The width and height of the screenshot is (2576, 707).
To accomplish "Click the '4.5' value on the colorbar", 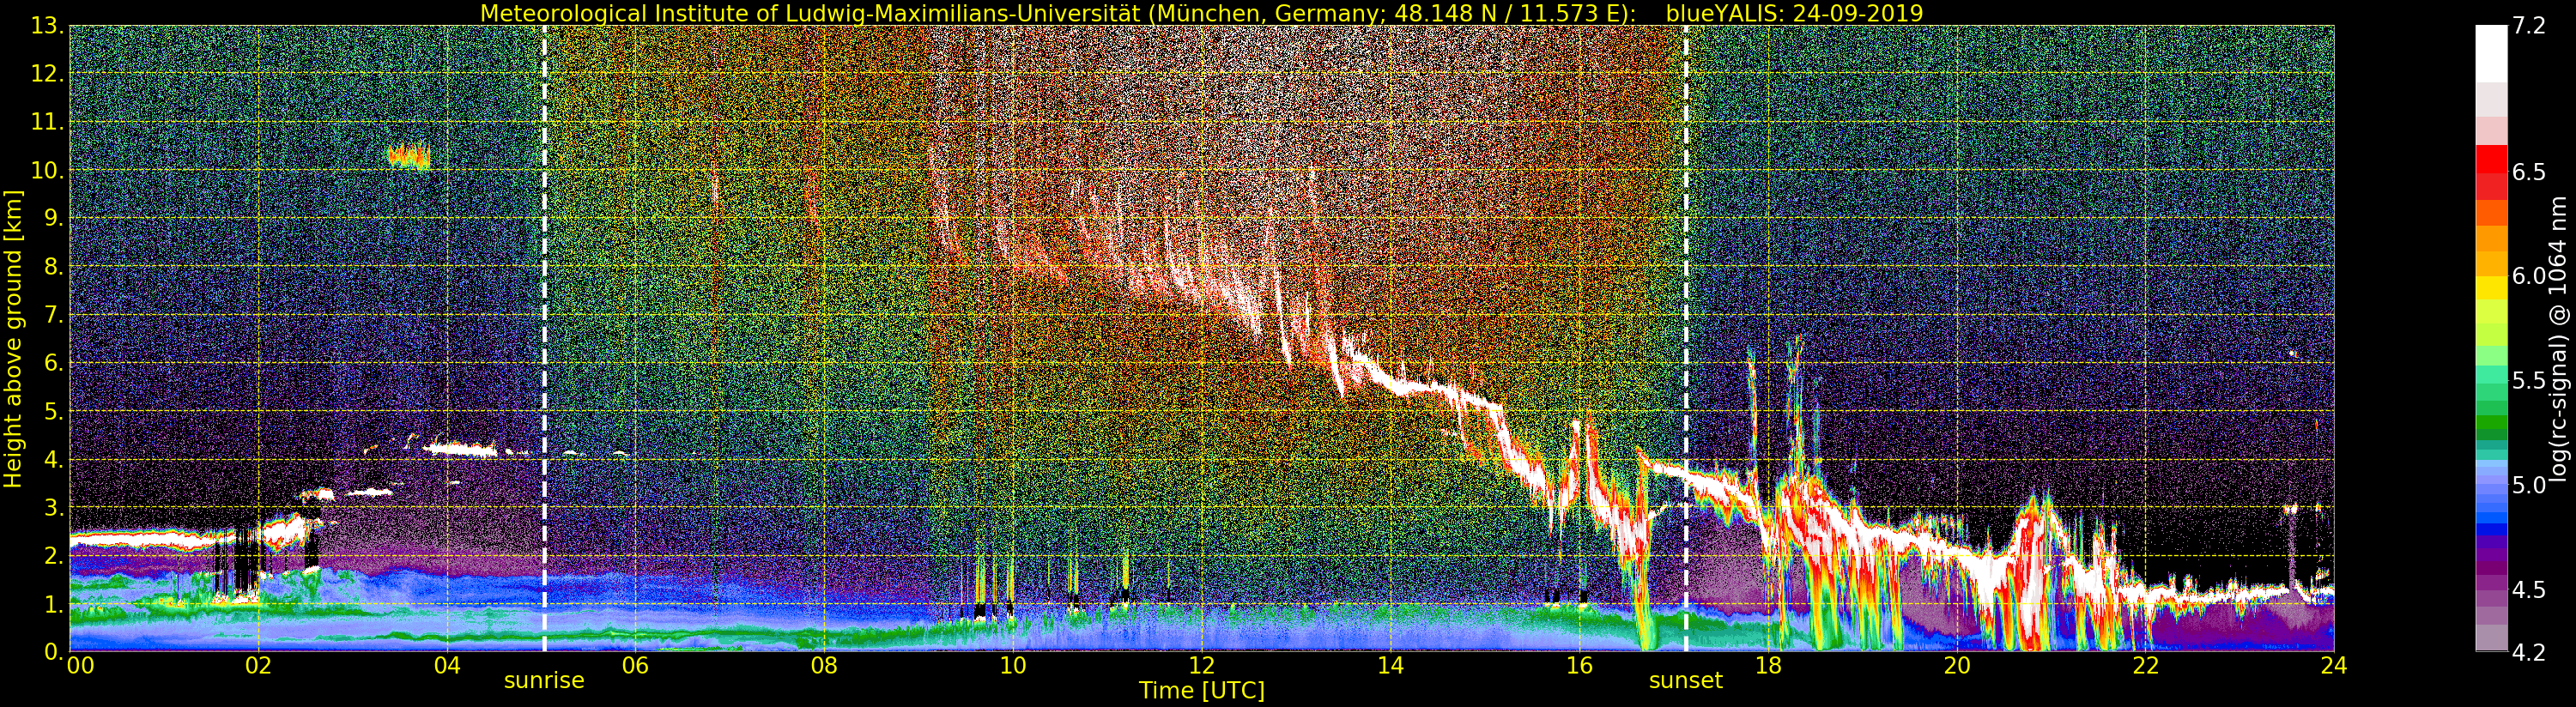I will pyautogui.click(x=2528, y=589).
